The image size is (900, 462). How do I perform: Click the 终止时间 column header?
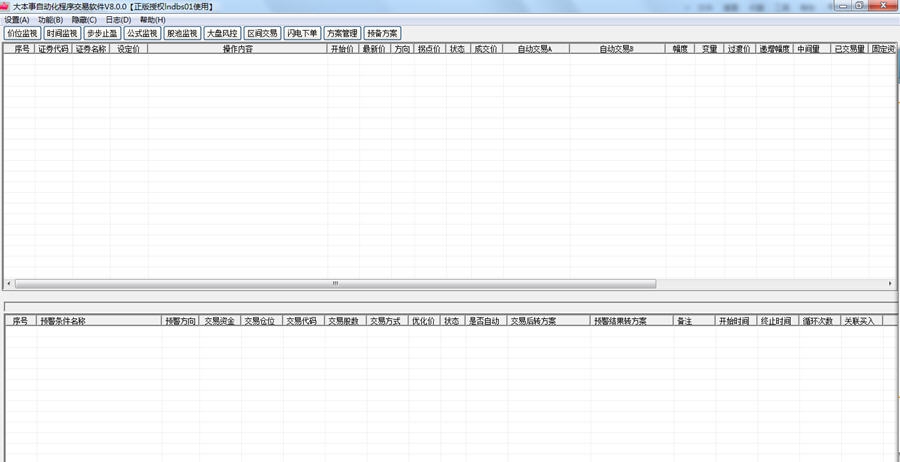click(x=778, y=321)
